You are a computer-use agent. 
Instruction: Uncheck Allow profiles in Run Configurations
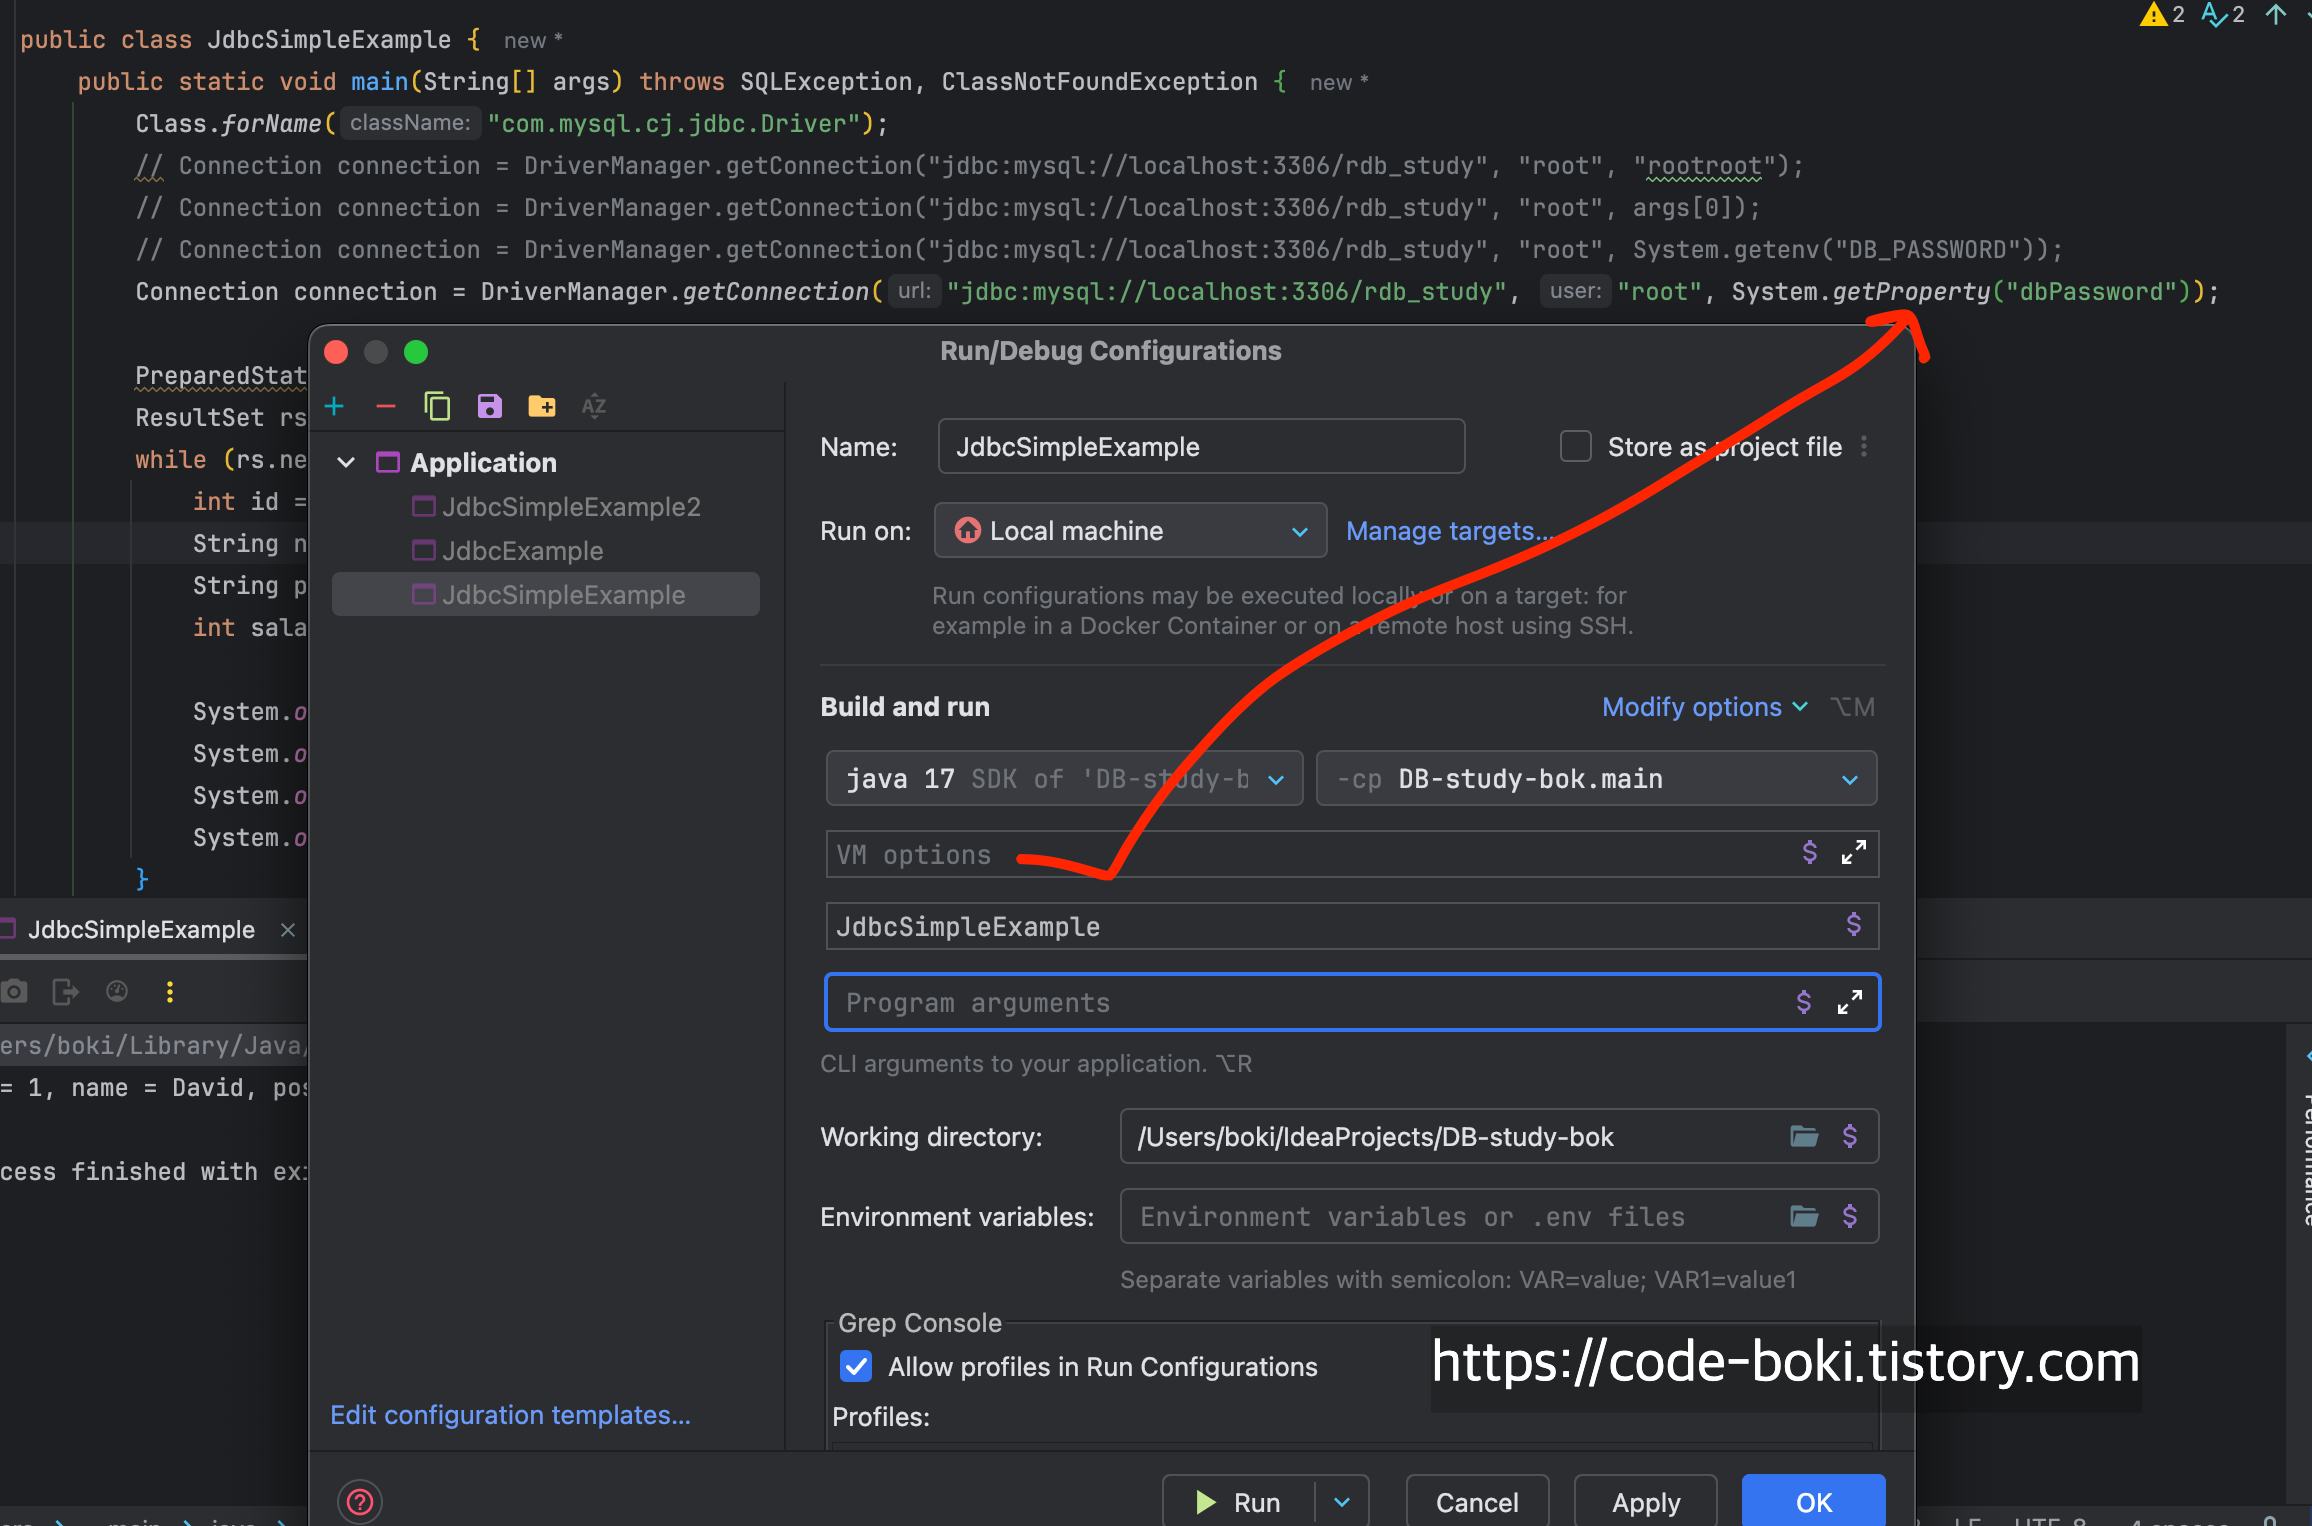pos(856,1366)
